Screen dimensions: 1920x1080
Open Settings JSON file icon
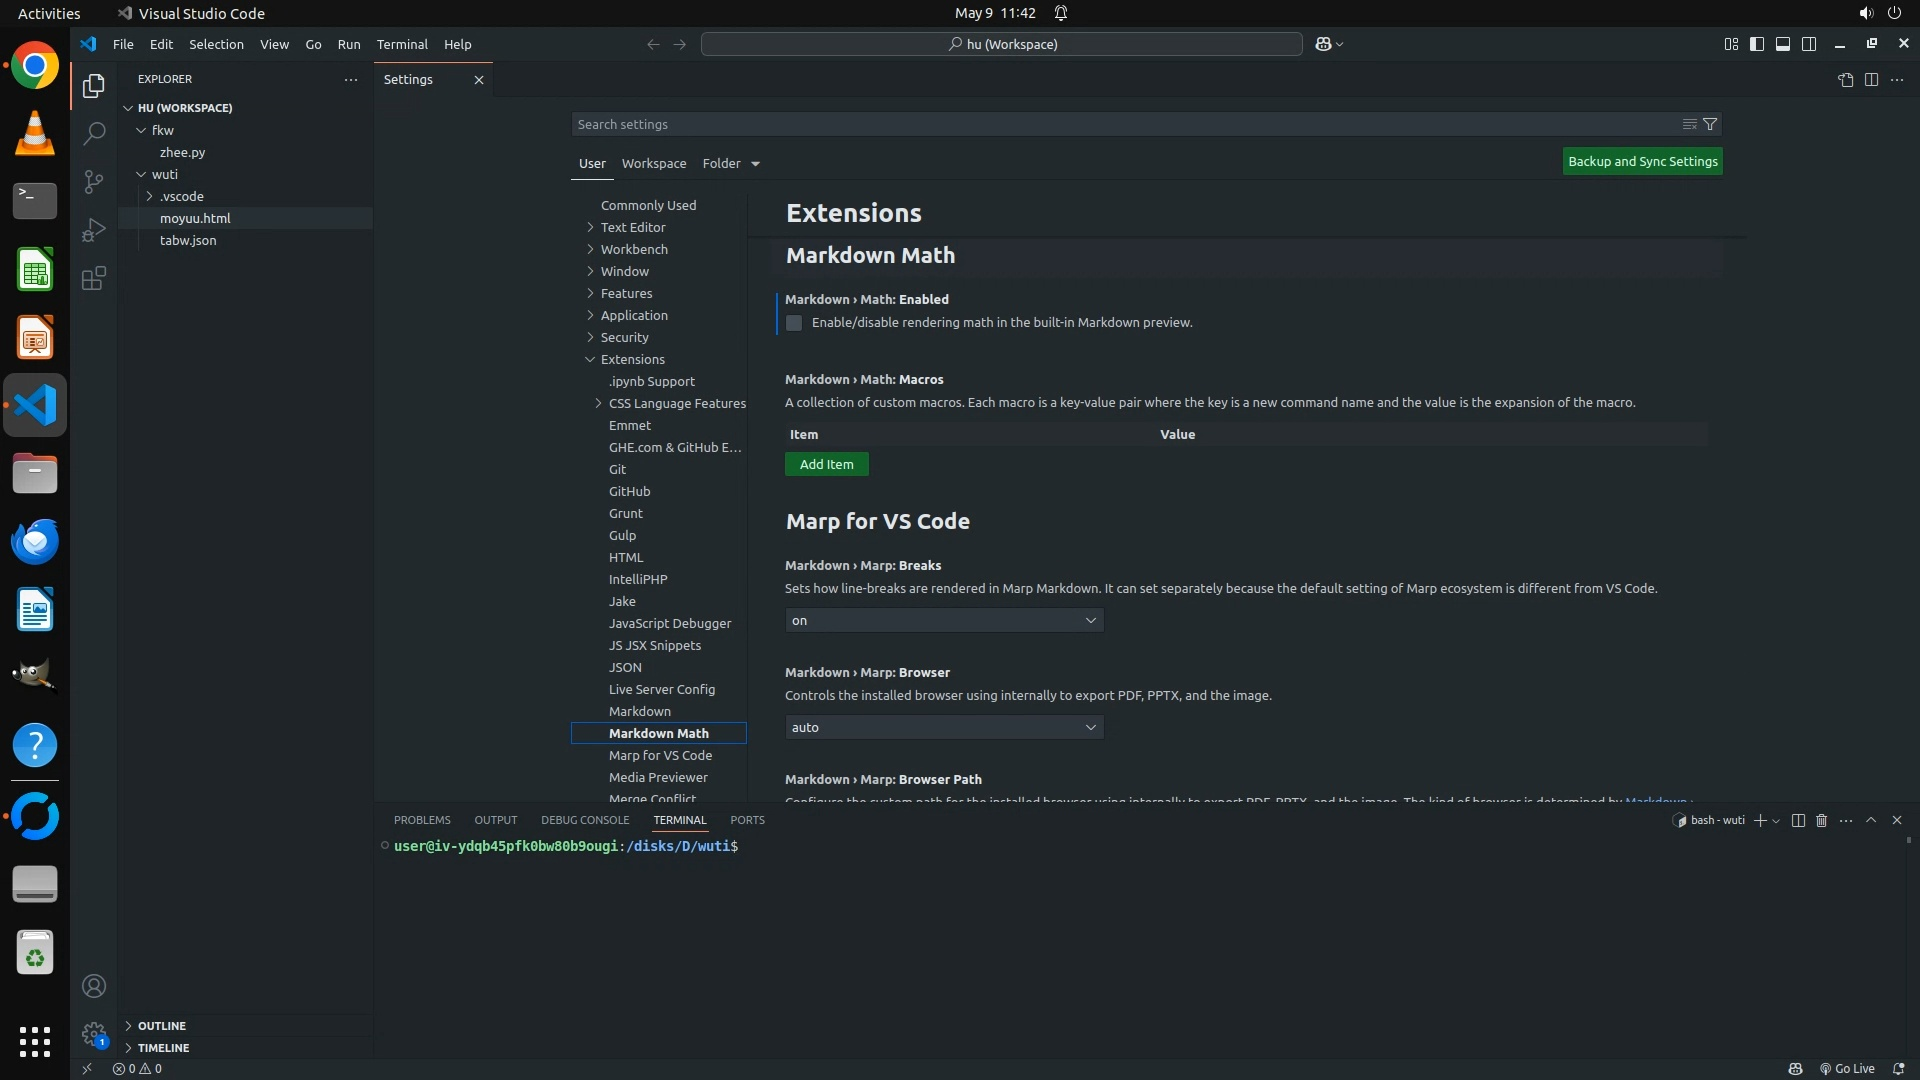[x=1845, y=80]
